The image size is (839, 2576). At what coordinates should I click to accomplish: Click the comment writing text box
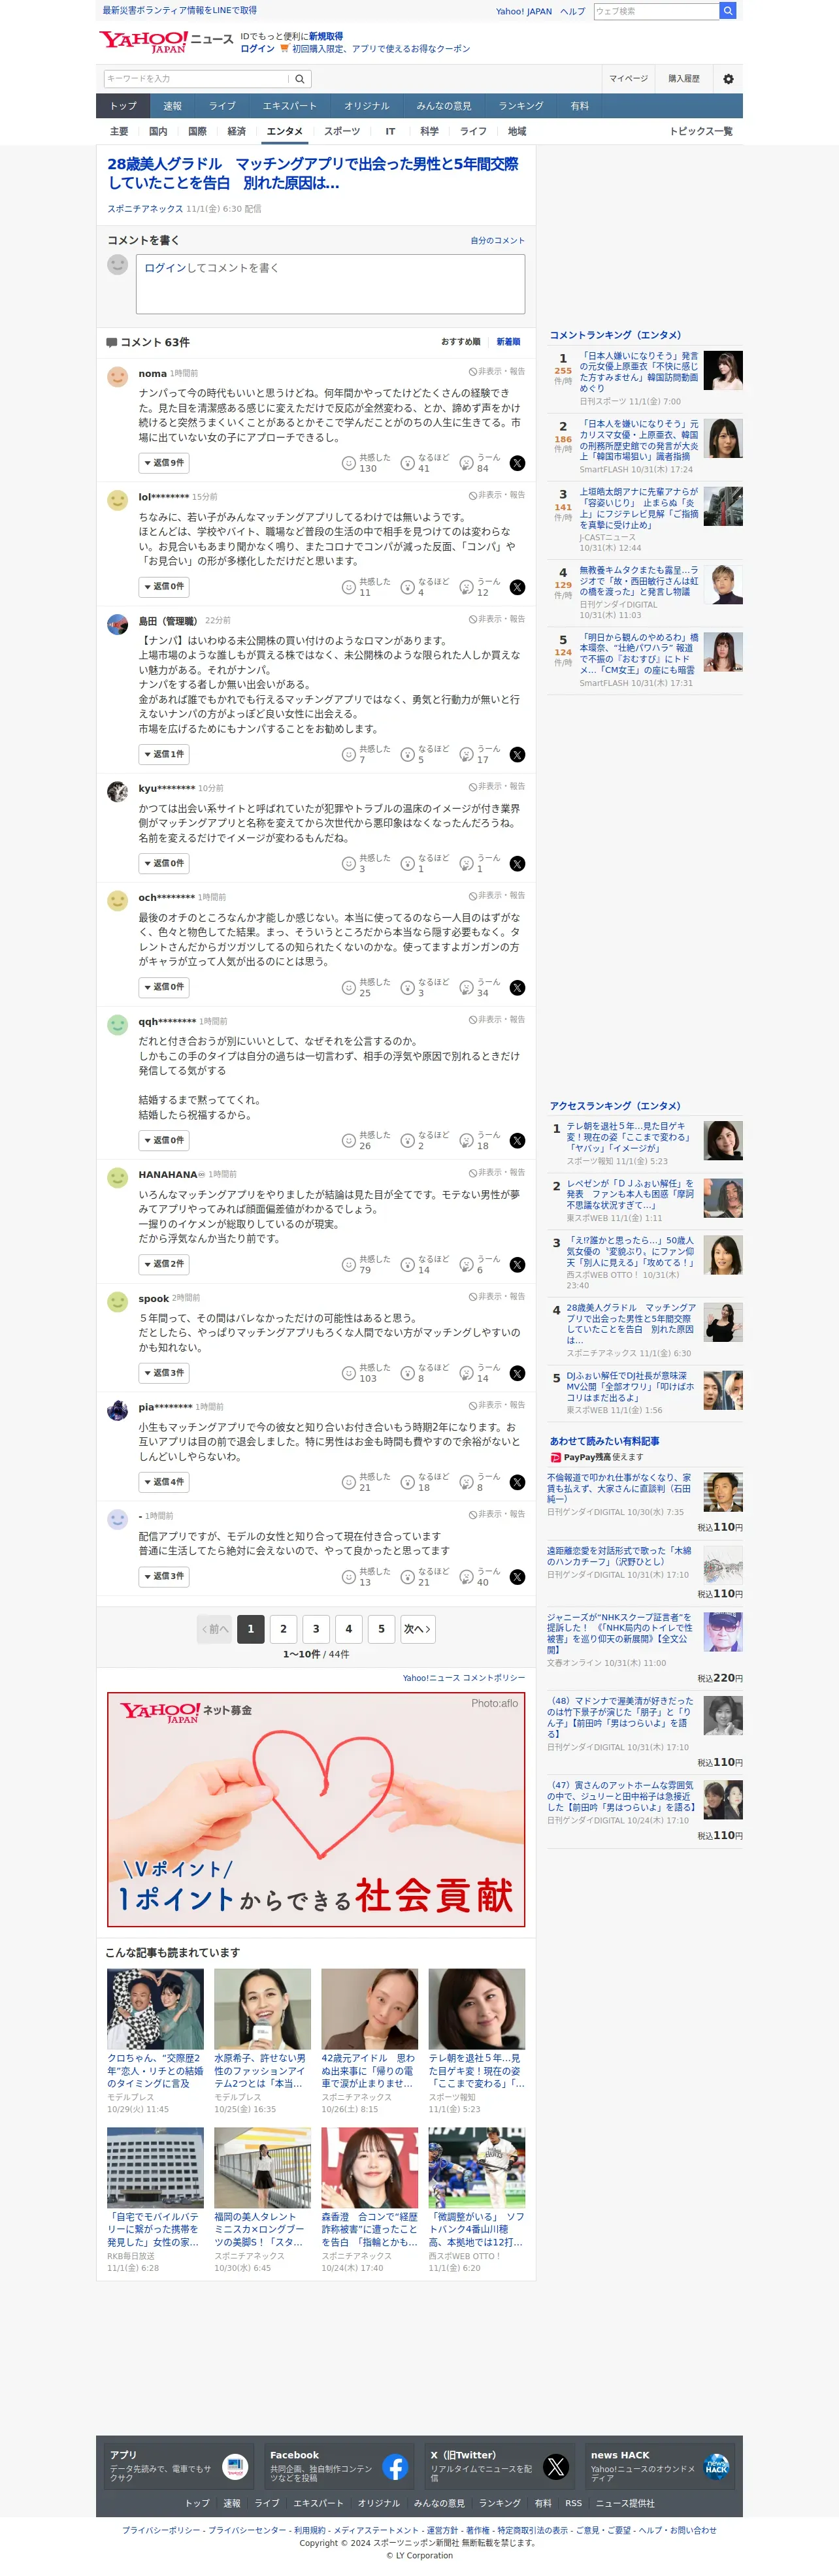pos(330,284)
